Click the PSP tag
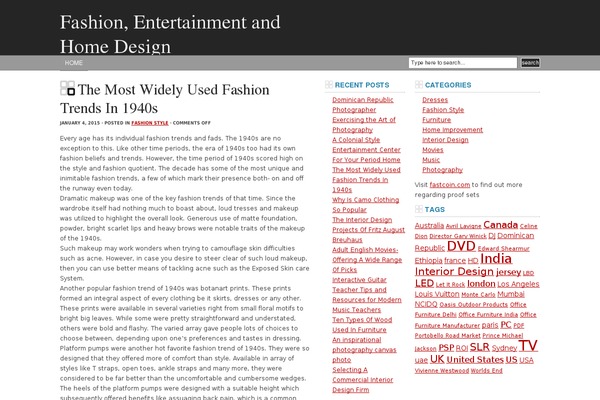 (x=446, y=348)
